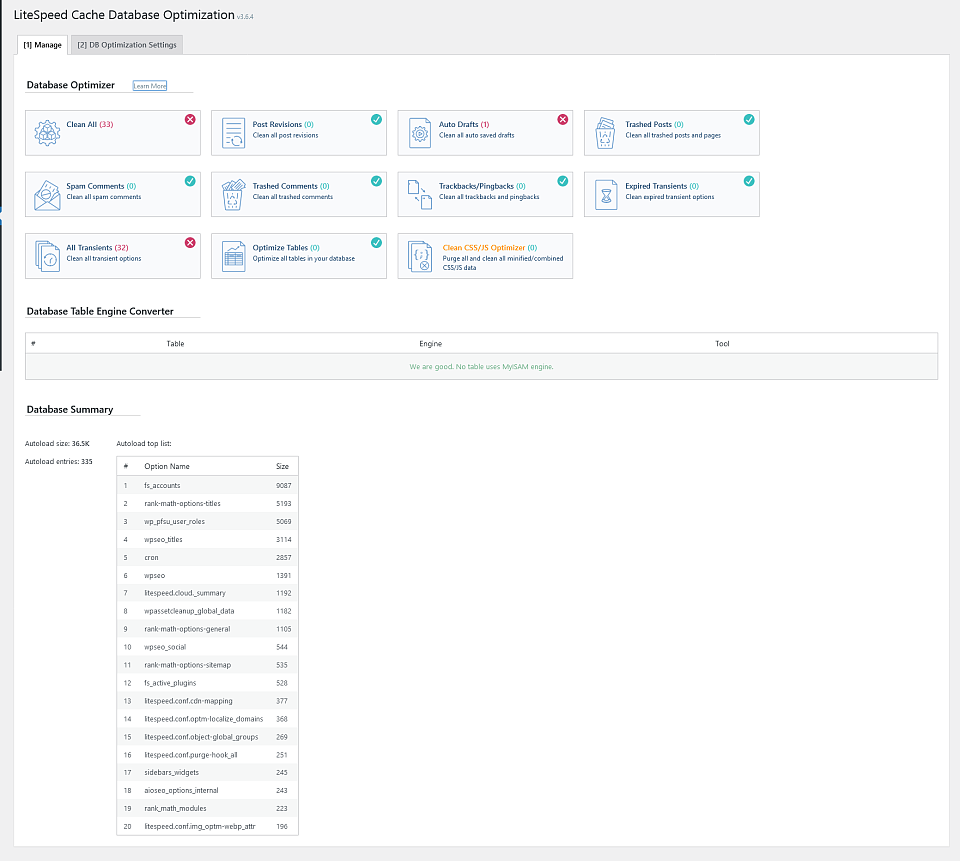Click red X status on All Transients

(x=190, y=243)
